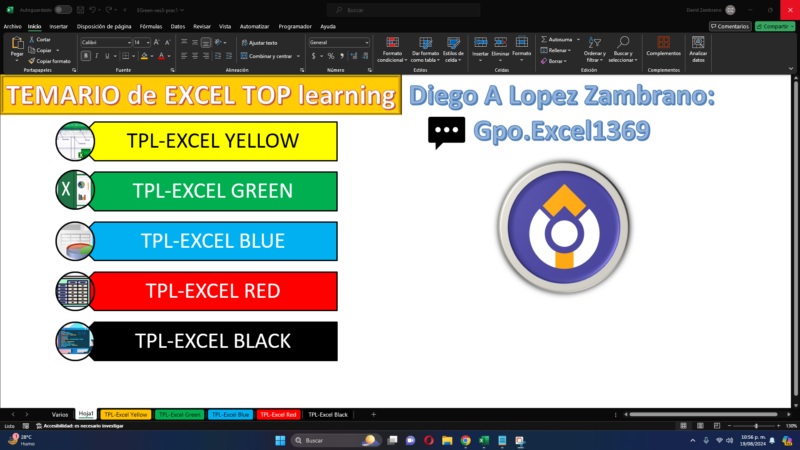
Task: Open the Borrar dropdown
Action: (554, 61)
